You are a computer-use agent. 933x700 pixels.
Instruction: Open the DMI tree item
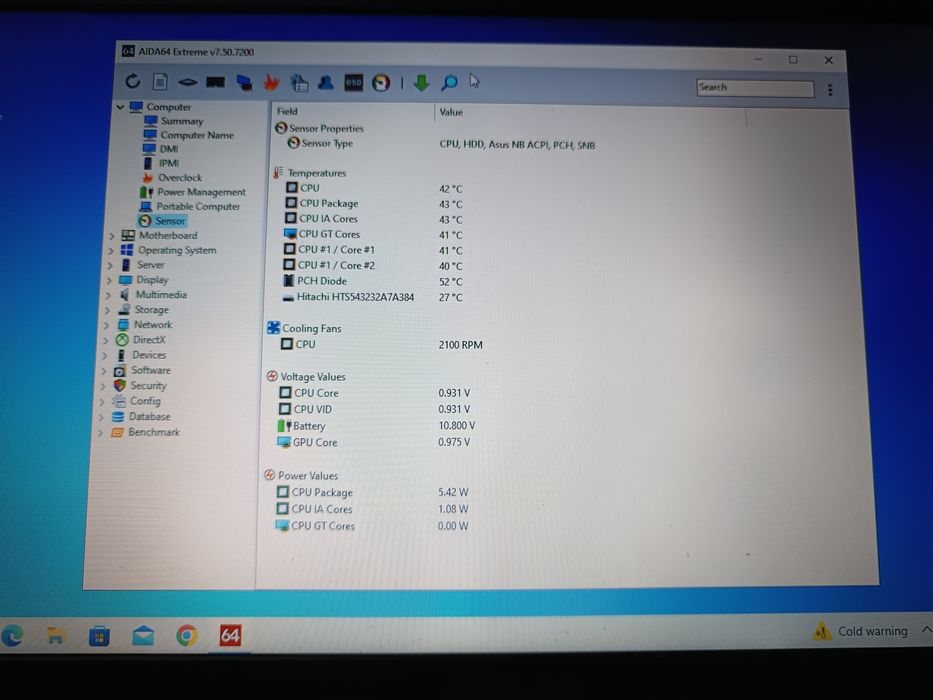[x=160, y=149]
